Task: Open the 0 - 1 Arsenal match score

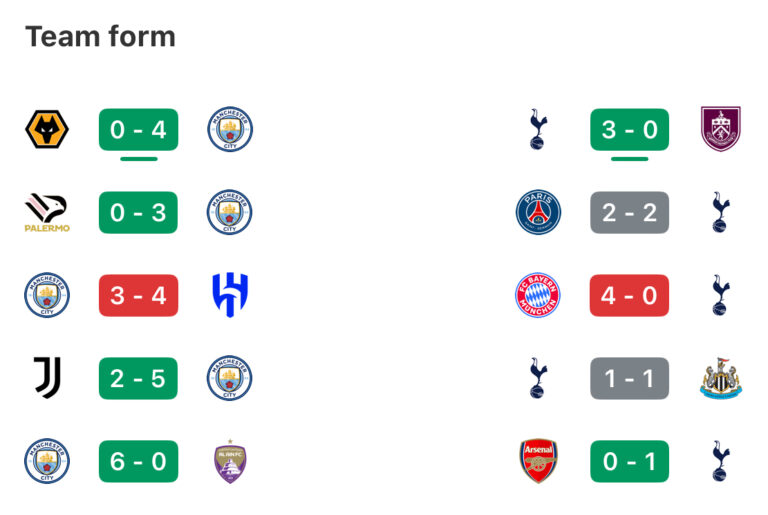Action: (x=629, y=462)
